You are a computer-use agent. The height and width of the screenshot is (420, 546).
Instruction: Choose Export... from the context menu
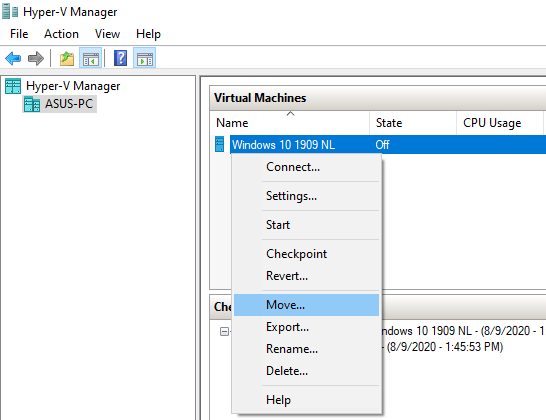click(x=306, y=327)
